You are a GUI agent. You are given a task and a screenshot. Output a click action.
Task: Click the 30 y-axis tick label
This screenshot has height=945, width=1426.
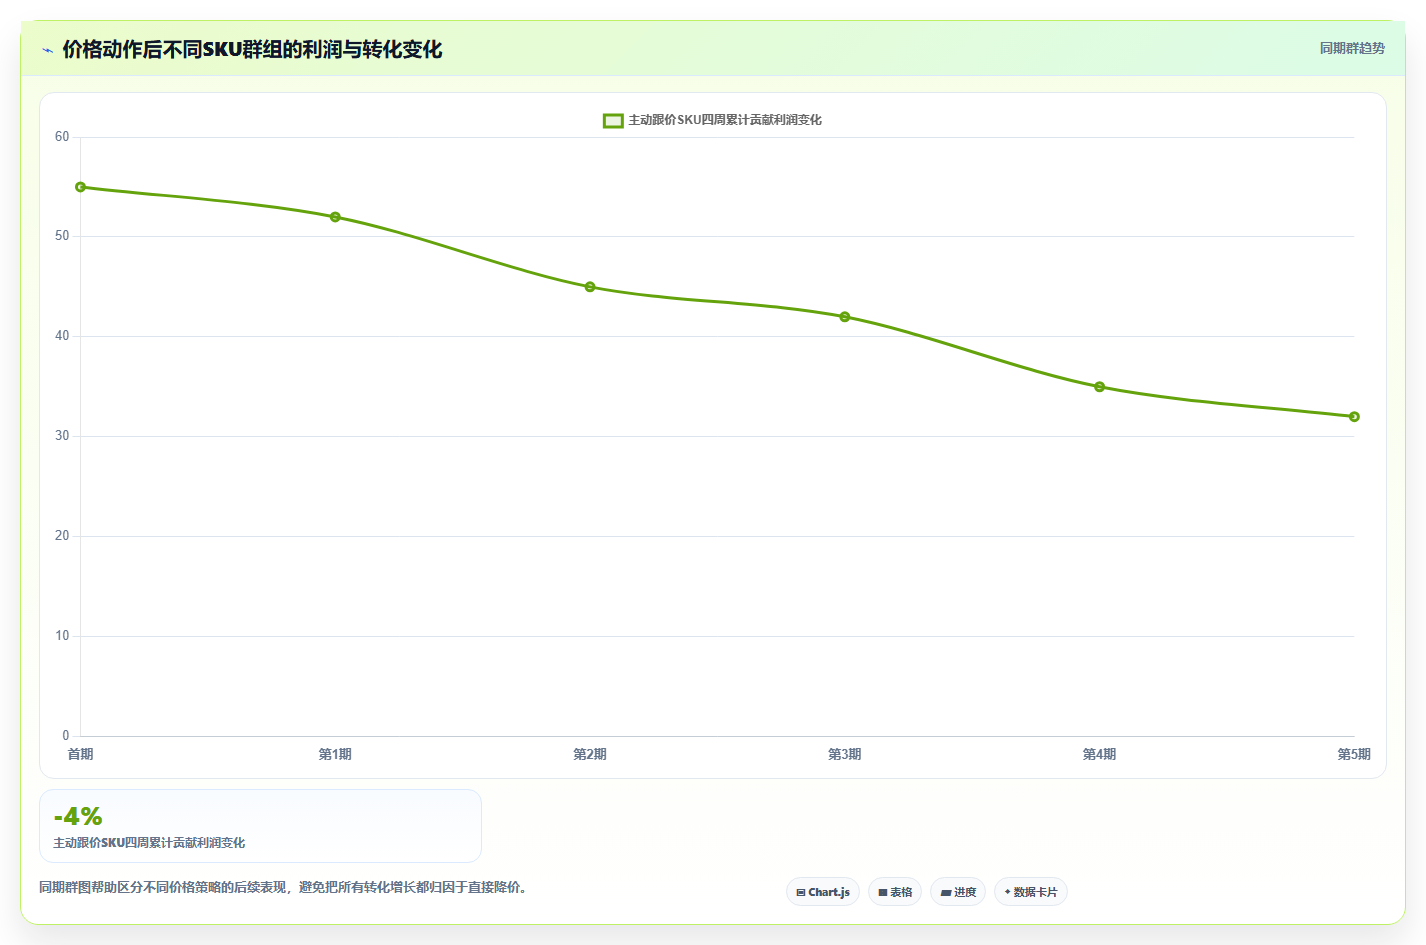click(x=62, y=436)
